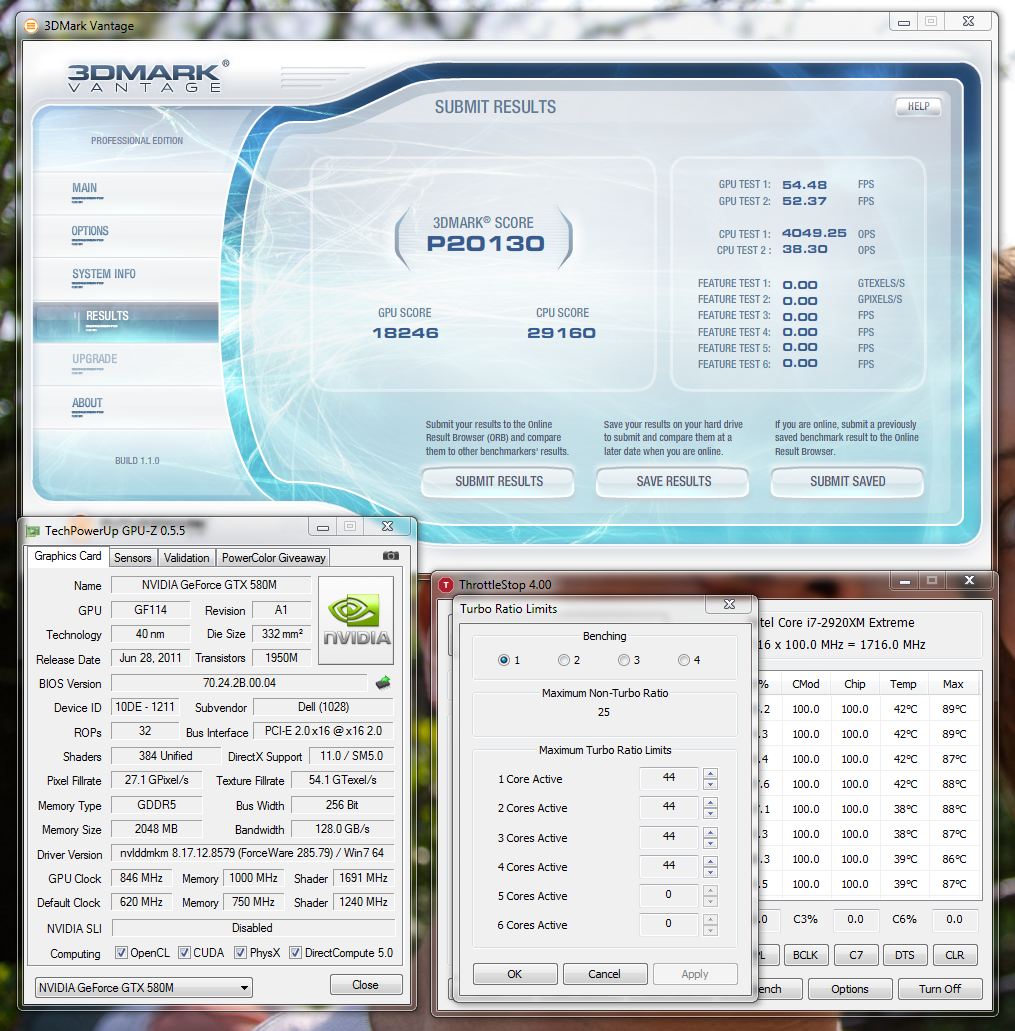Decrease the 2 Cores Active ratio
The width and height of the screenshot is (1015, 1031).
coord(710,813)
